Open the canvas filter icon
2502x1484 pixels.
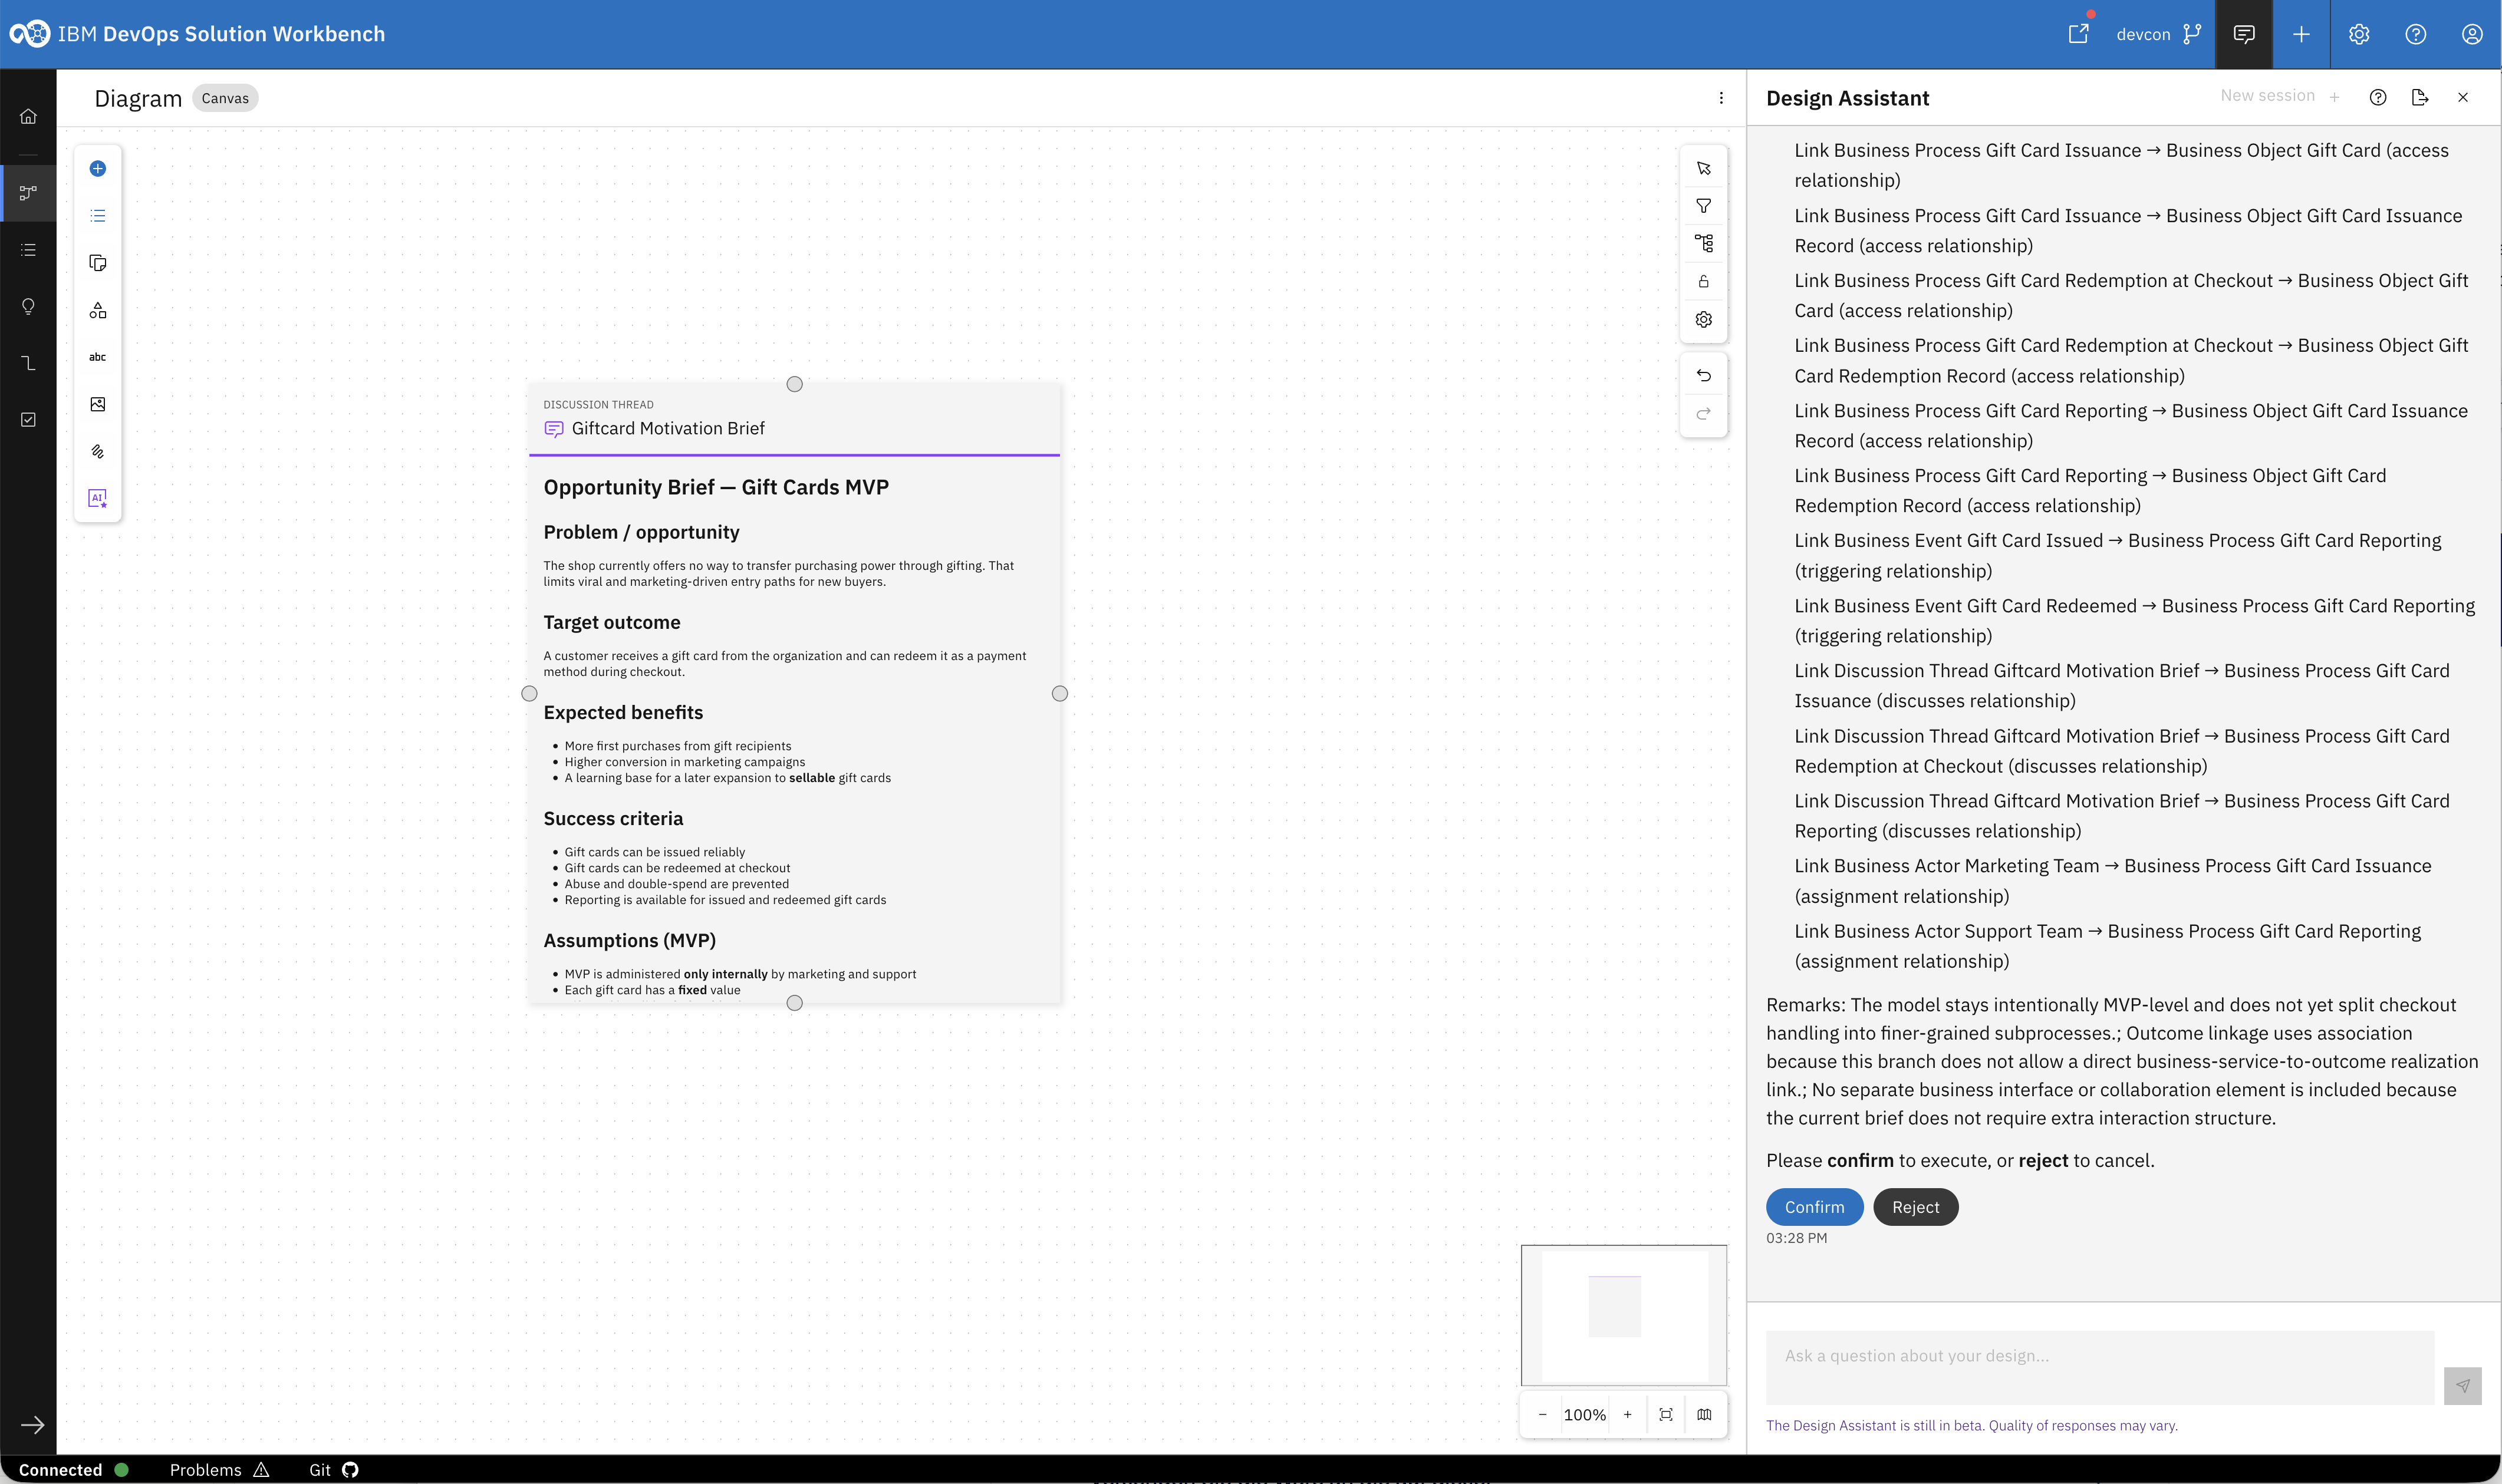point(1704,206)
